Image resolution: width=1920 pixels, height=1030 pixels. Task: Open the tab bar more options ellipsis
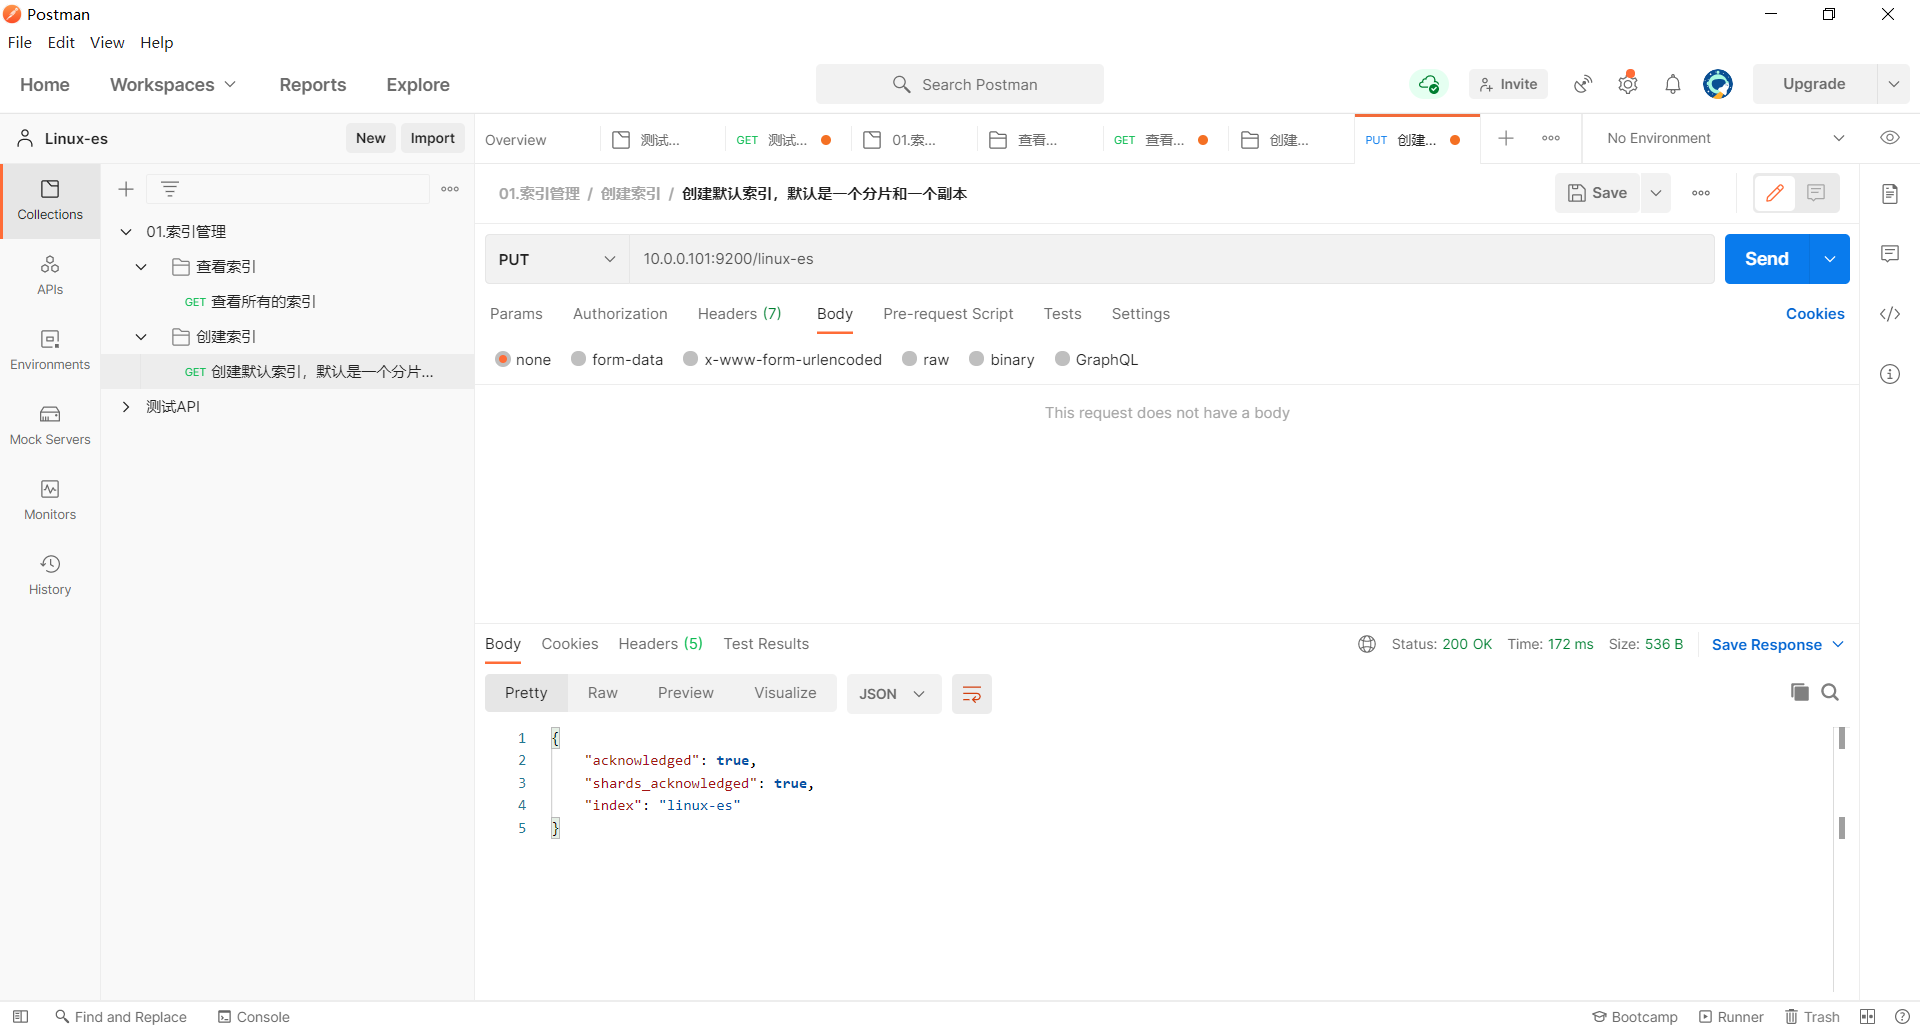click(x=1551, y=138)
